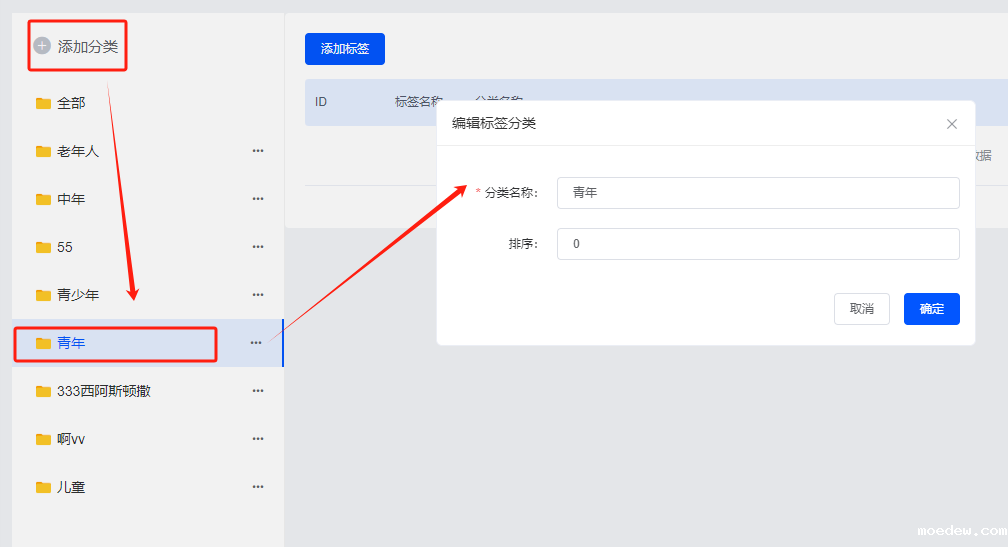
Task: Cancel editing with the 取消 button
Action: (x=861, y=309)
